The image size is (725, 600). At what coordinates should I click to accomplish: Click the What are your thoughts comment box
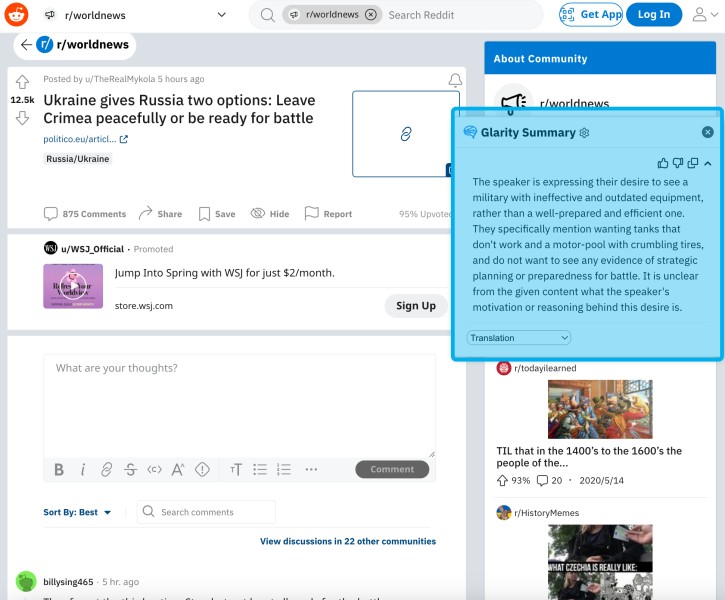coord(240,406)
